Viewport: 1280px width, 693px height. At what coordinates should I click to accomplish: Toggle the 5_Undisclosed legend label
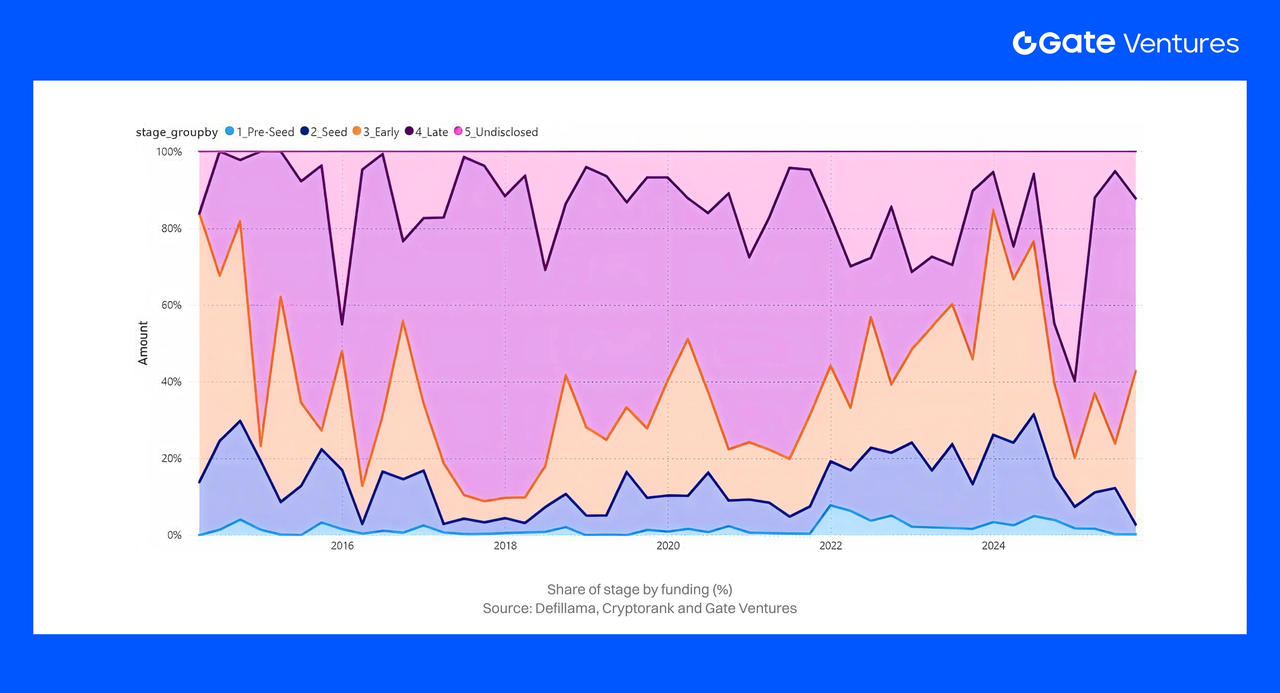tap(502, 132)
